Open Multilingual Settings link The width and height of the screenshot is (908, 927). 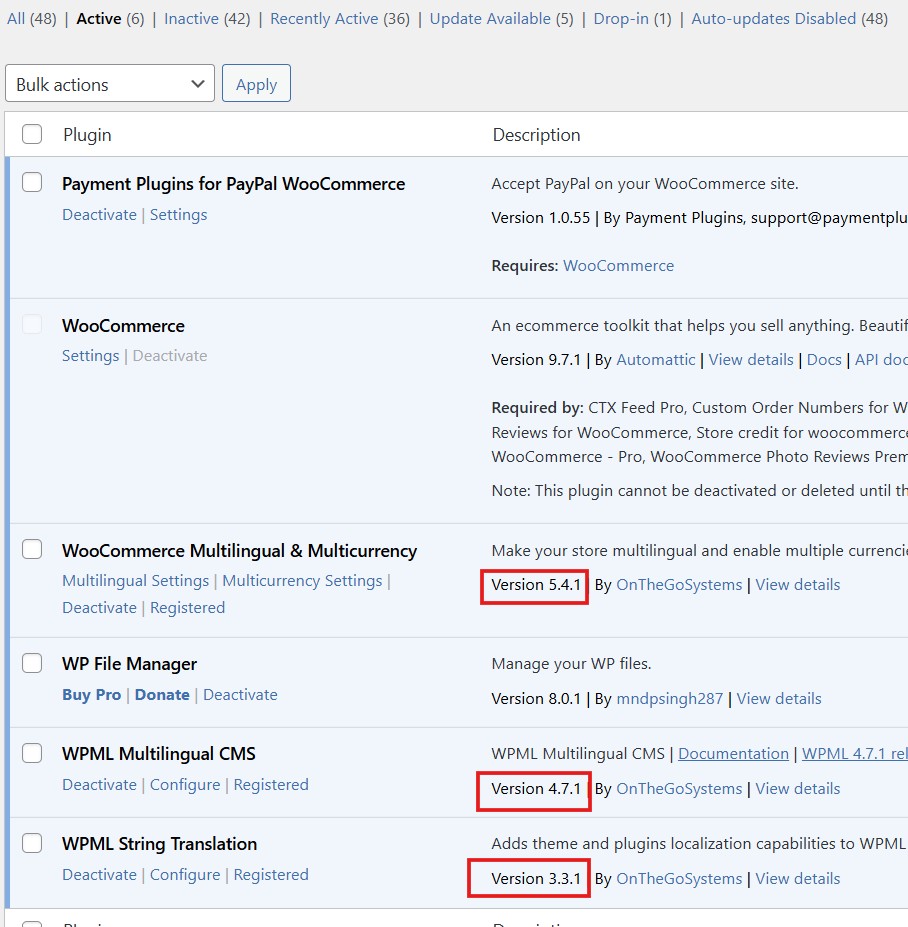135,581
